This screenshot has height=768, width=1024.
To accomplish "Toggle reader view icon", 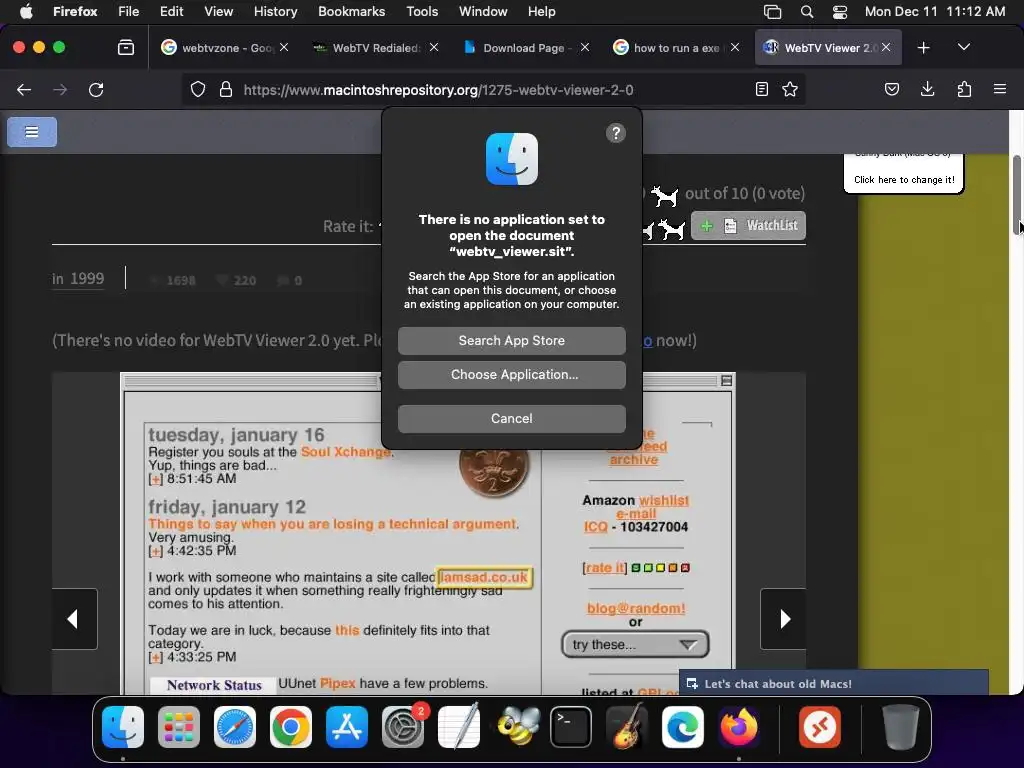I will (761, 89).
